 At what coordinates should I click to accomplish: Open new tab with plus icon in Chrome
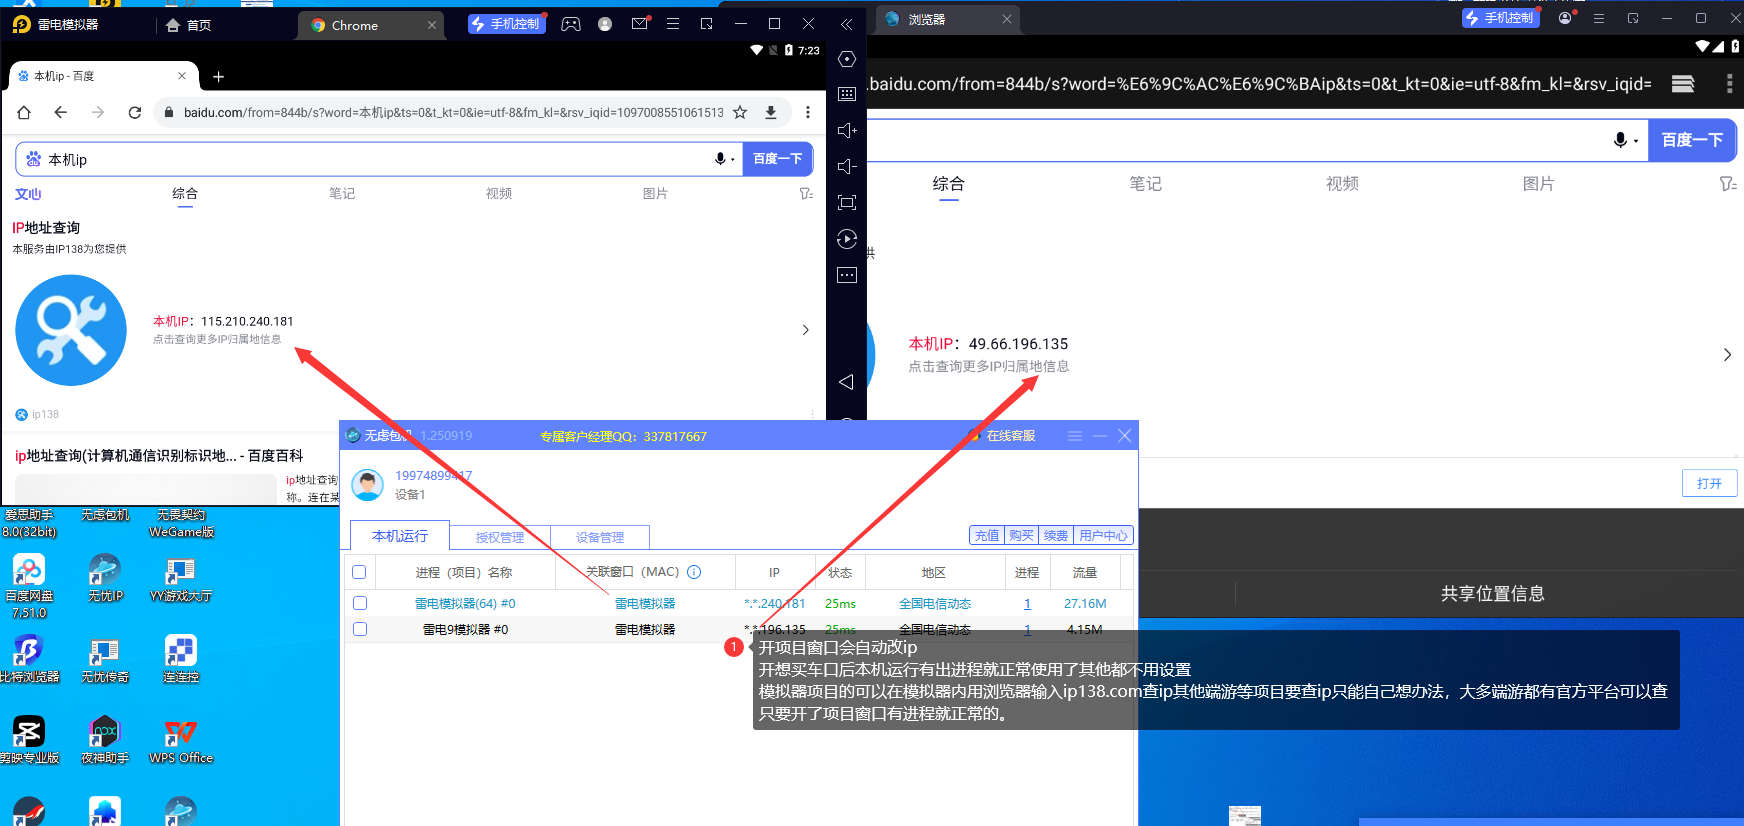coord(219,76)
